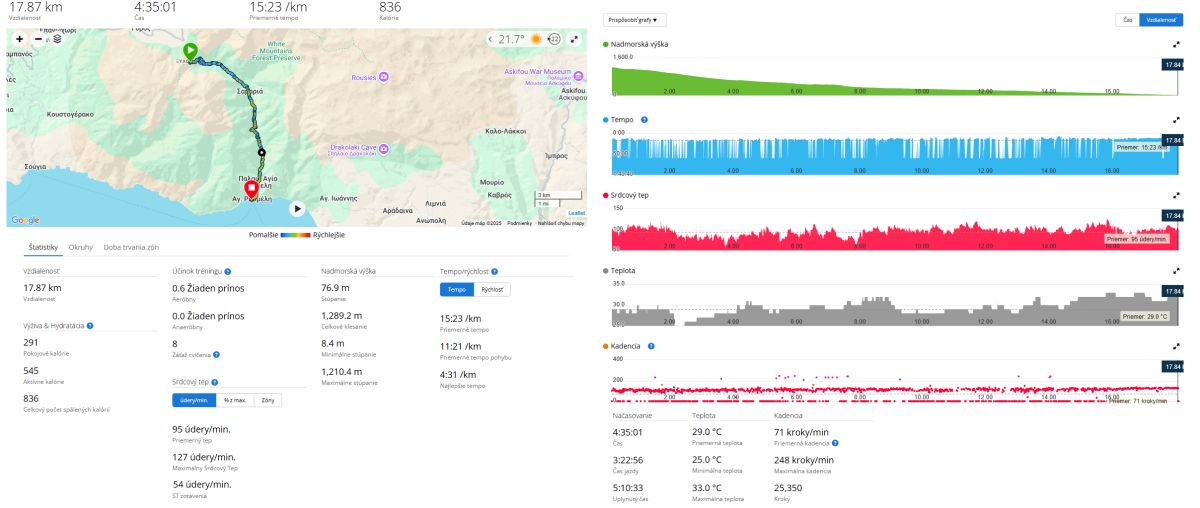Image resolution: width=1200 pixels, height=508 pixels.
Task: Zoom out on the map
Action: [x=38, y=39]
